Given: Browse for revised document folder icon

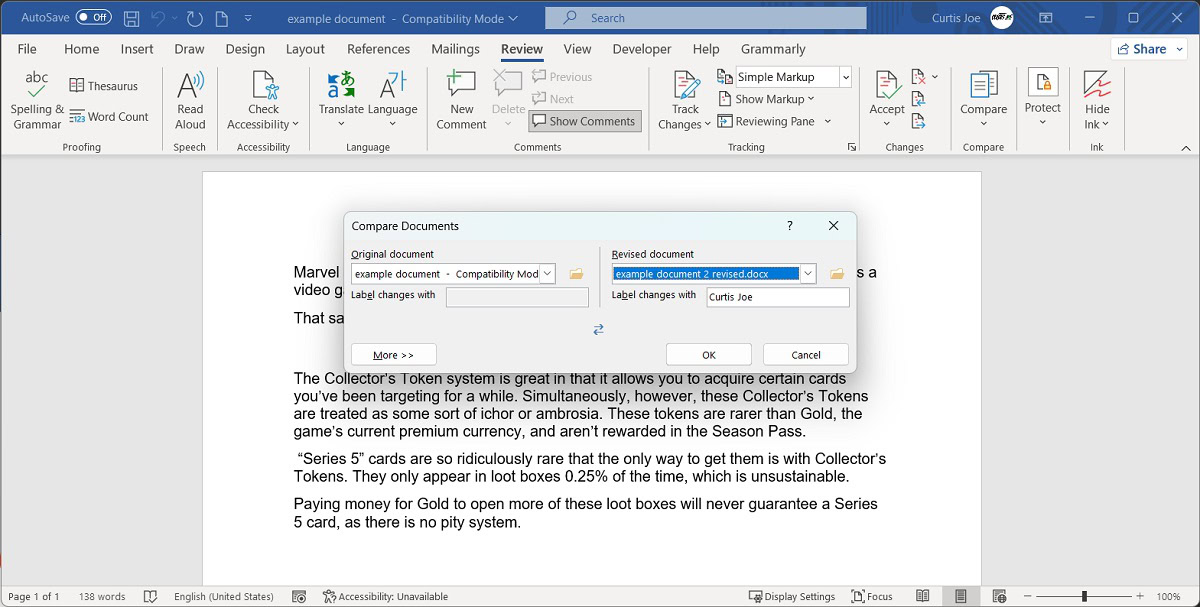Looking at the screenshot, I should 837,274.
